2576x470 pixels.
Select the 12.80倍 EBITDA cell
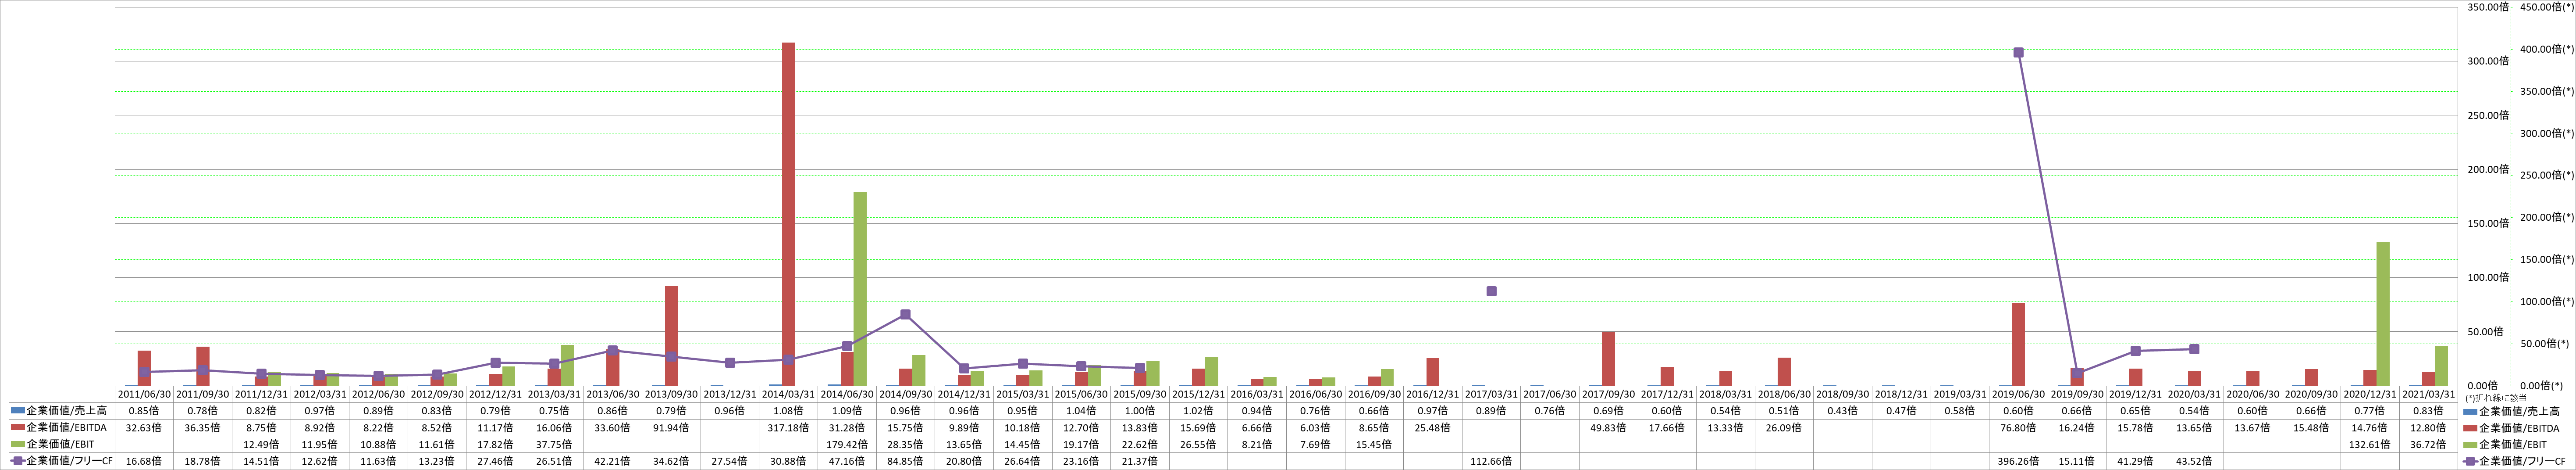pos(2428,428)
